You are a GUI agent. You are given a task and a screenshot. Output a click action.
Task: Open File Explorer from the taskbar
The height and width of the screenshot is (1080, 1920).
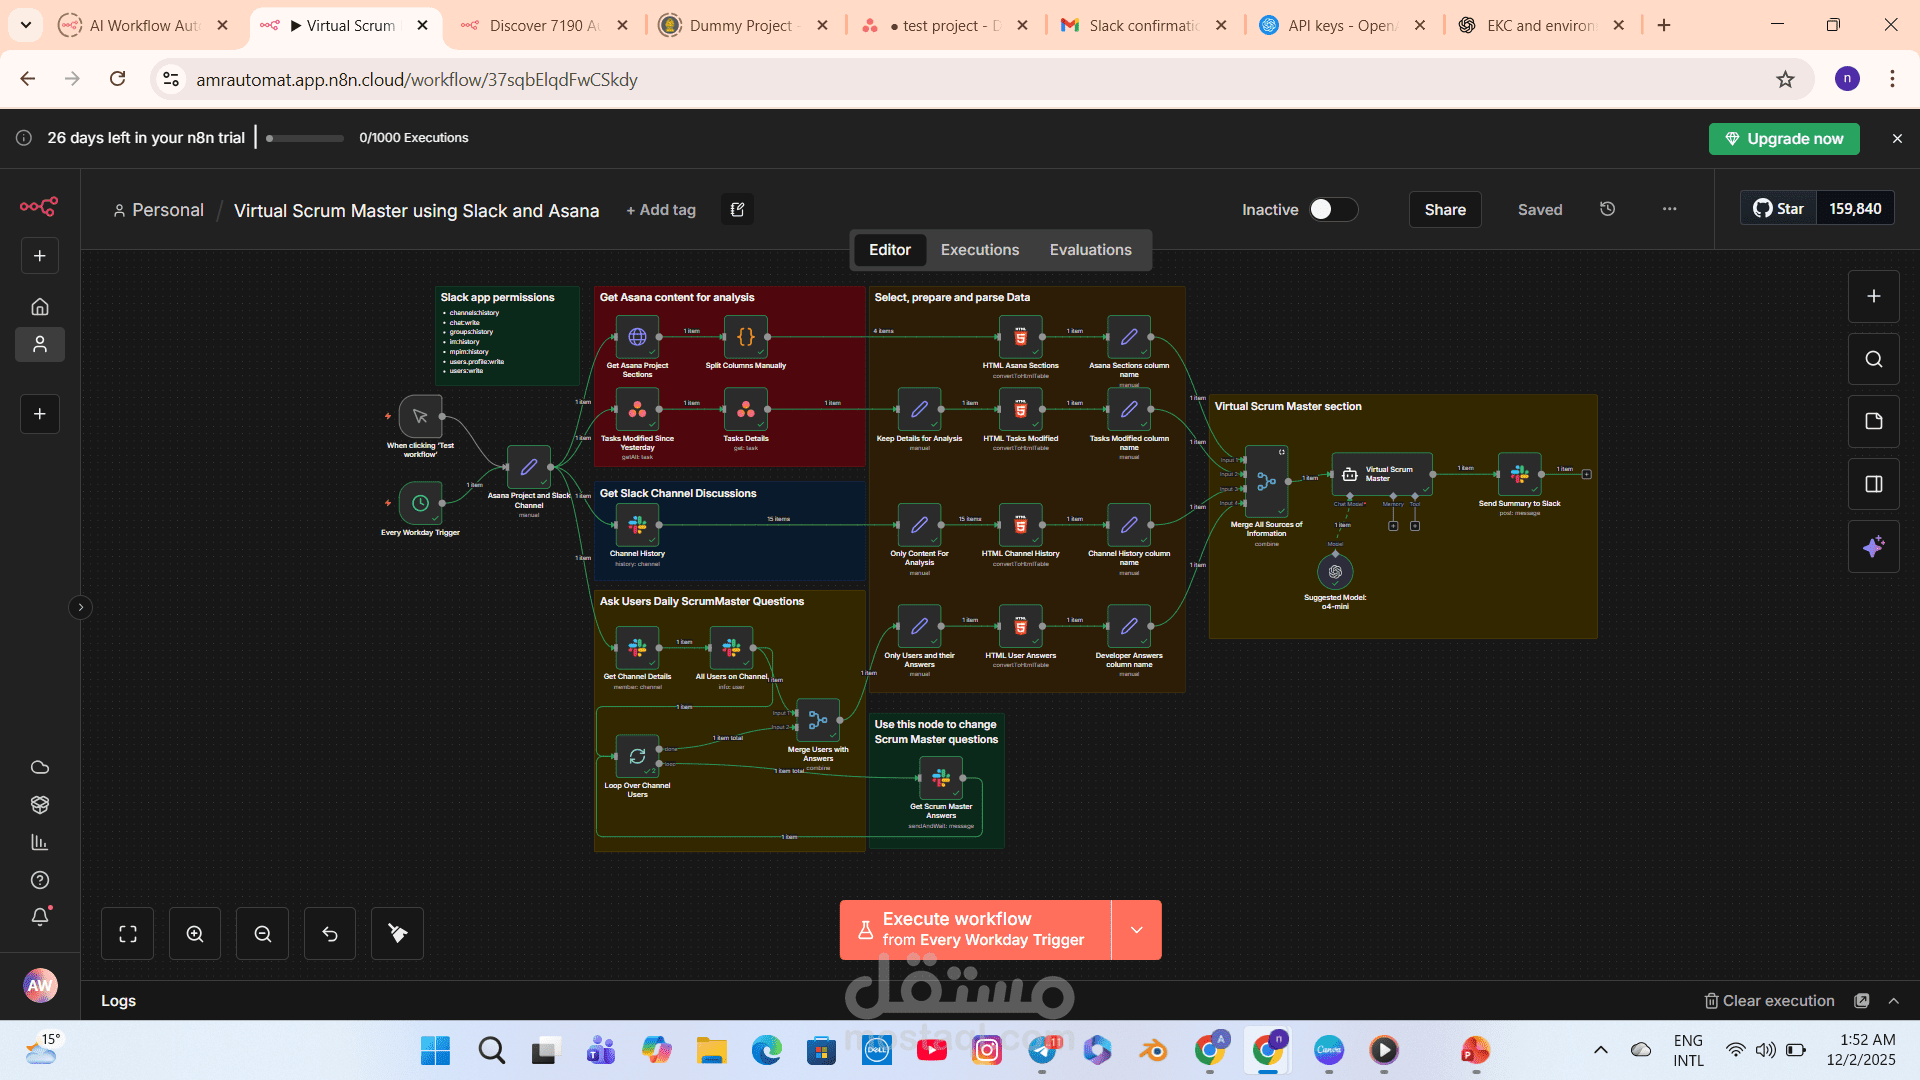coord(712,1050)
